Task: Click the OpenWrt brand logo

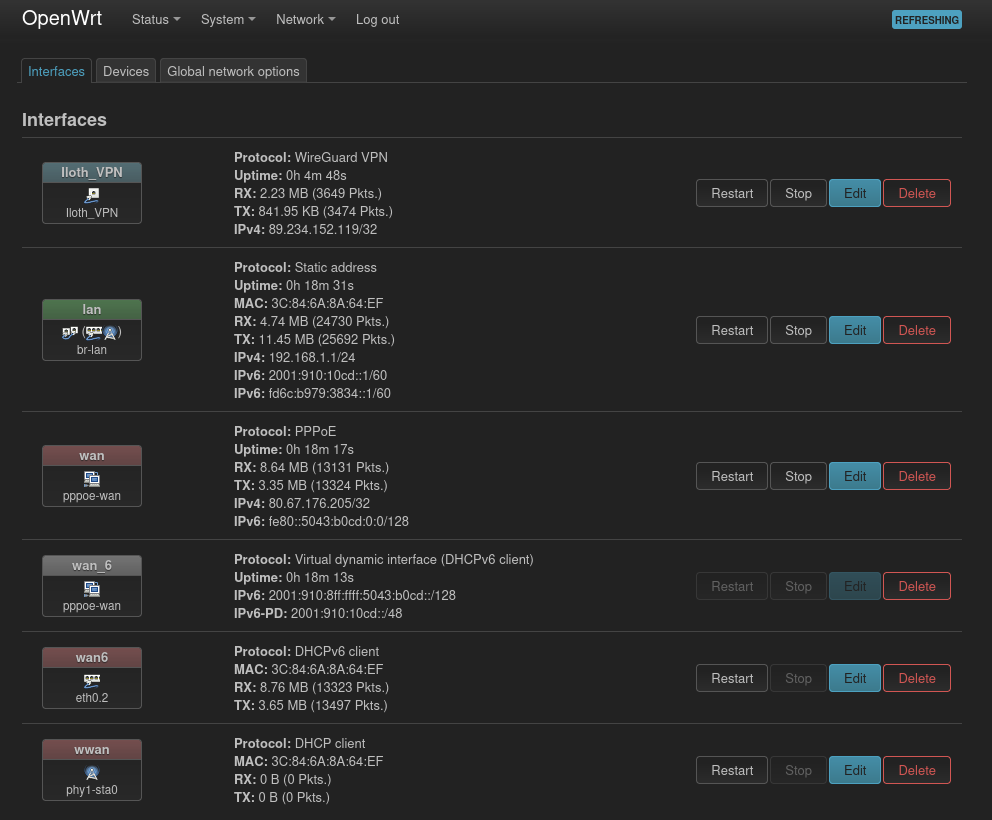Action: pos(62,19)
